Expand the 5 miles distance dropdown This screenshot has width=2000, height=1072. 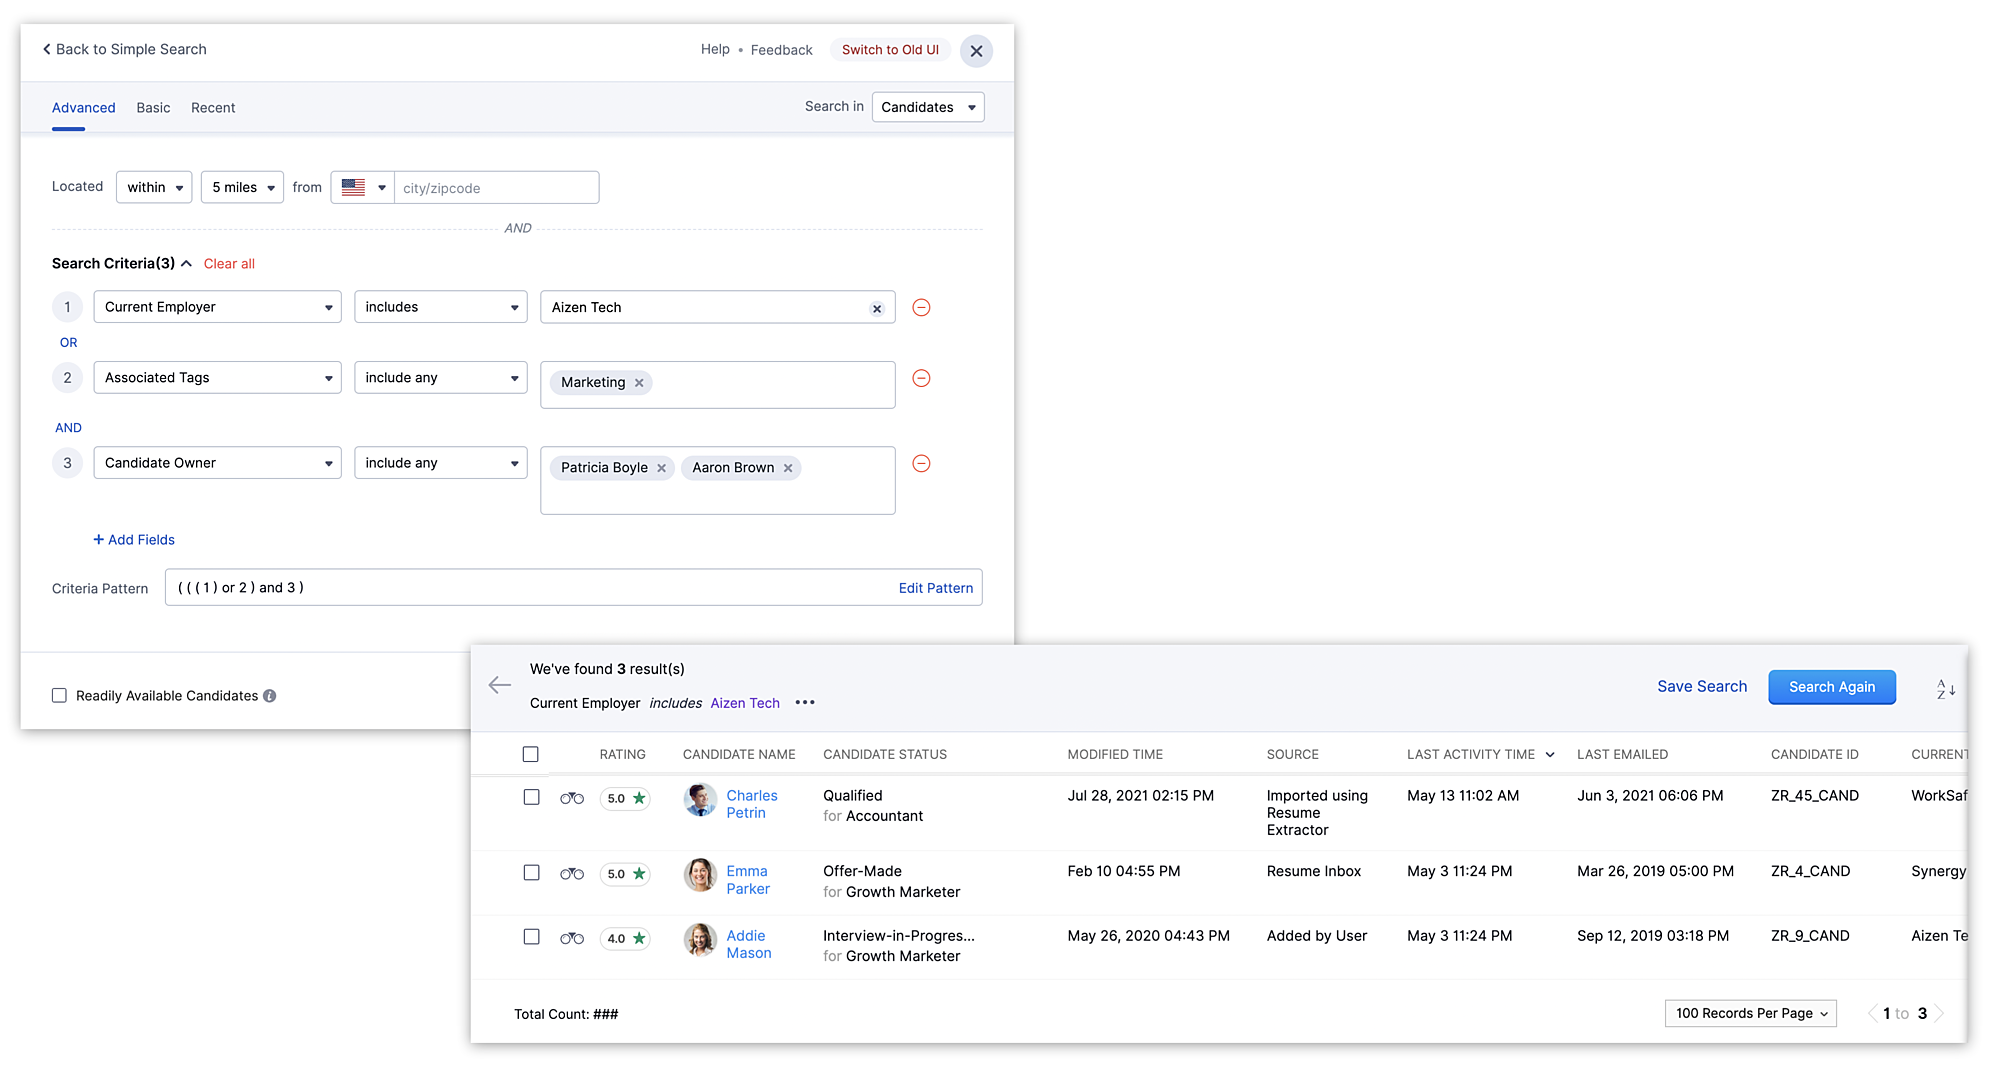pyautogui.click(x=242, y=188)
